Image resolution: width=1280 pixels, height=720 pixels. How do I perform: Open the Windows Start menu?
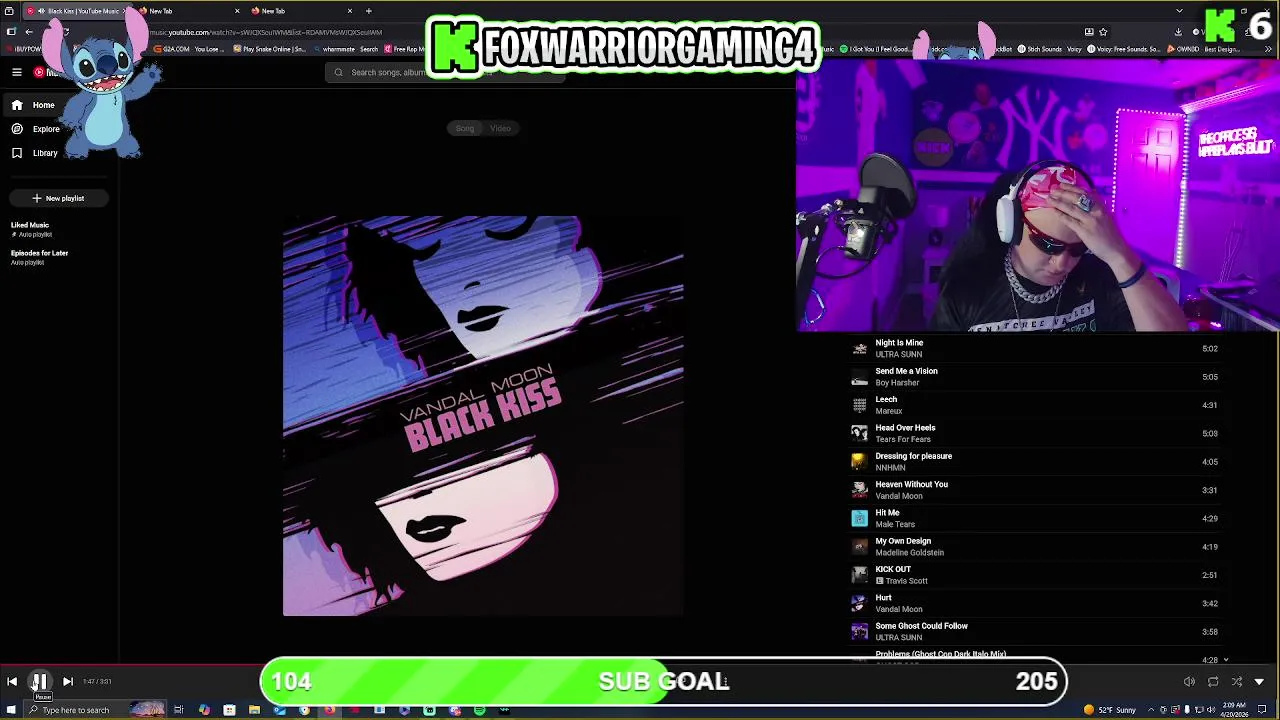pos(9,710)
